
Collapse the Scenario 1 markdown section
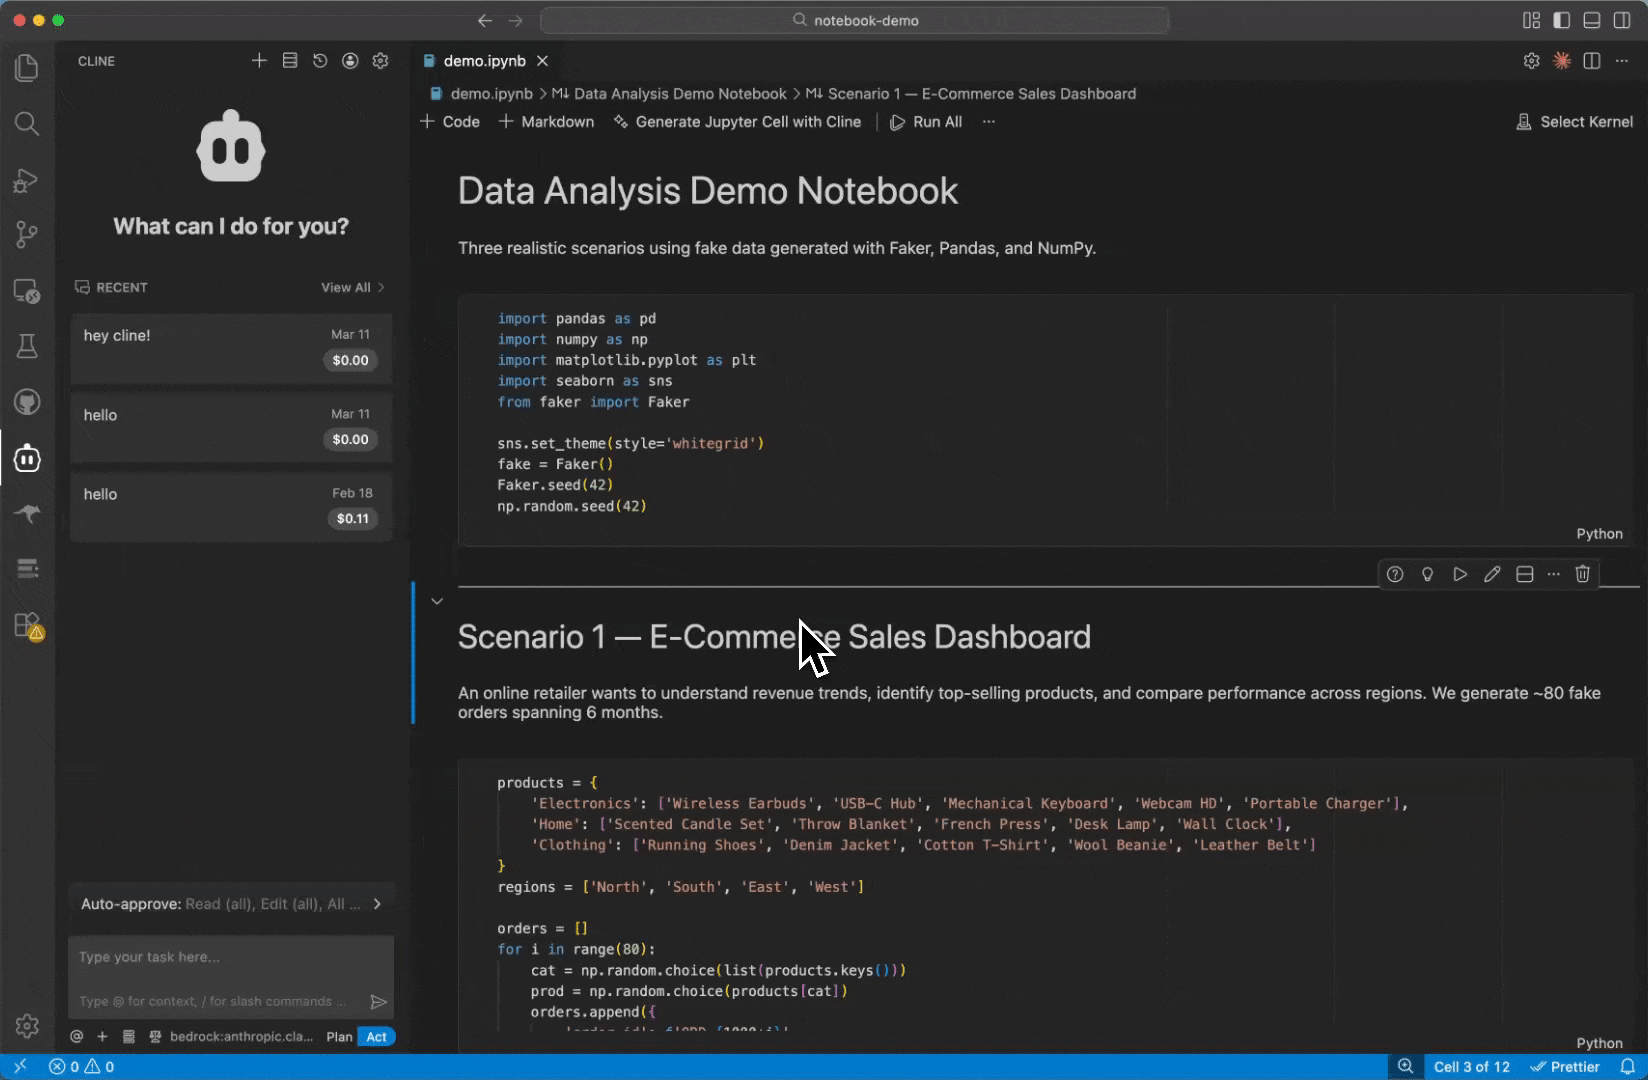coord(437,601)
